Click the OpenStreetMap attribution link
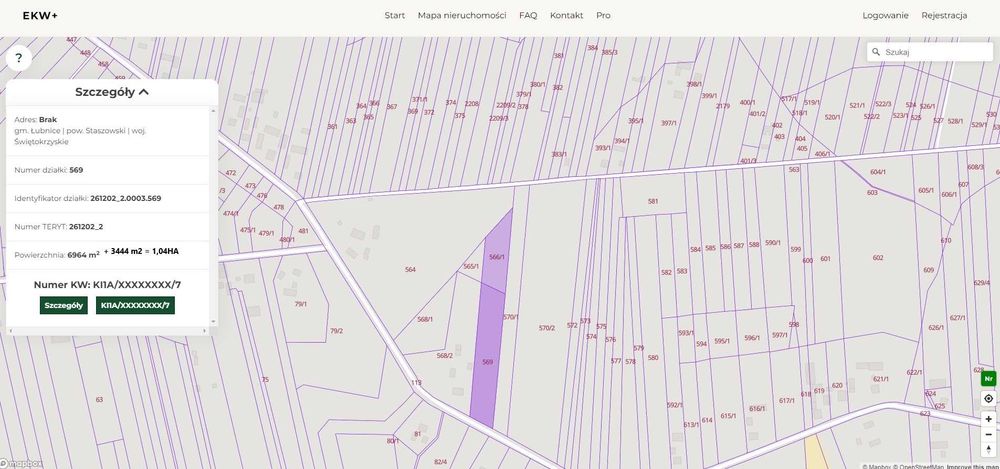The image size is (1000, 469). 920,466
